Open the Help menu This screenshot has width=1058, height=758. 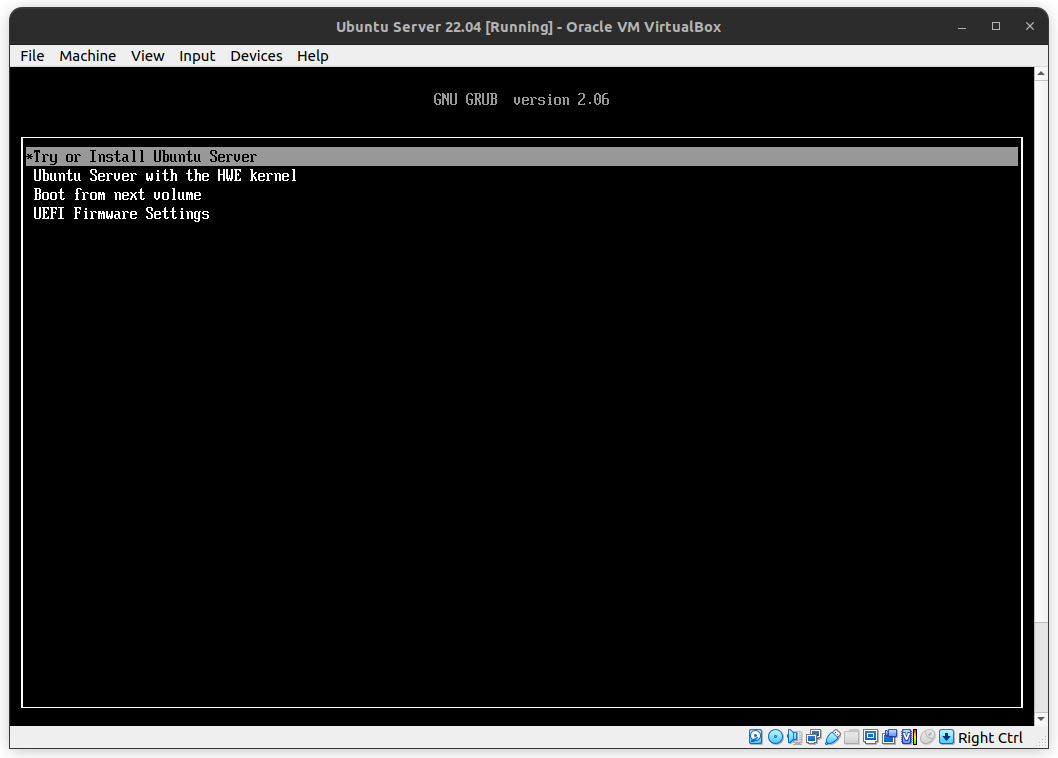click(x=313, y=56)
